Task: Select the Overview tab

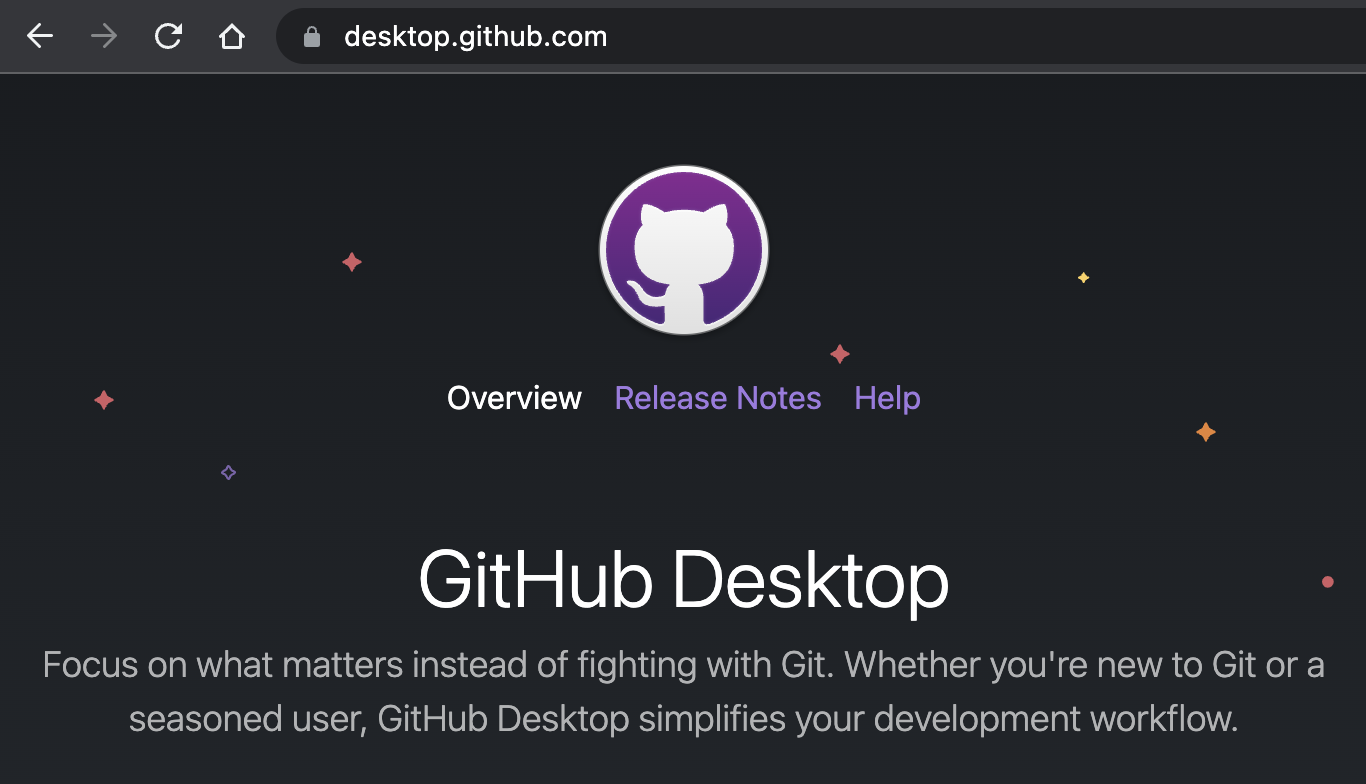Action: (x=514, y=398)
